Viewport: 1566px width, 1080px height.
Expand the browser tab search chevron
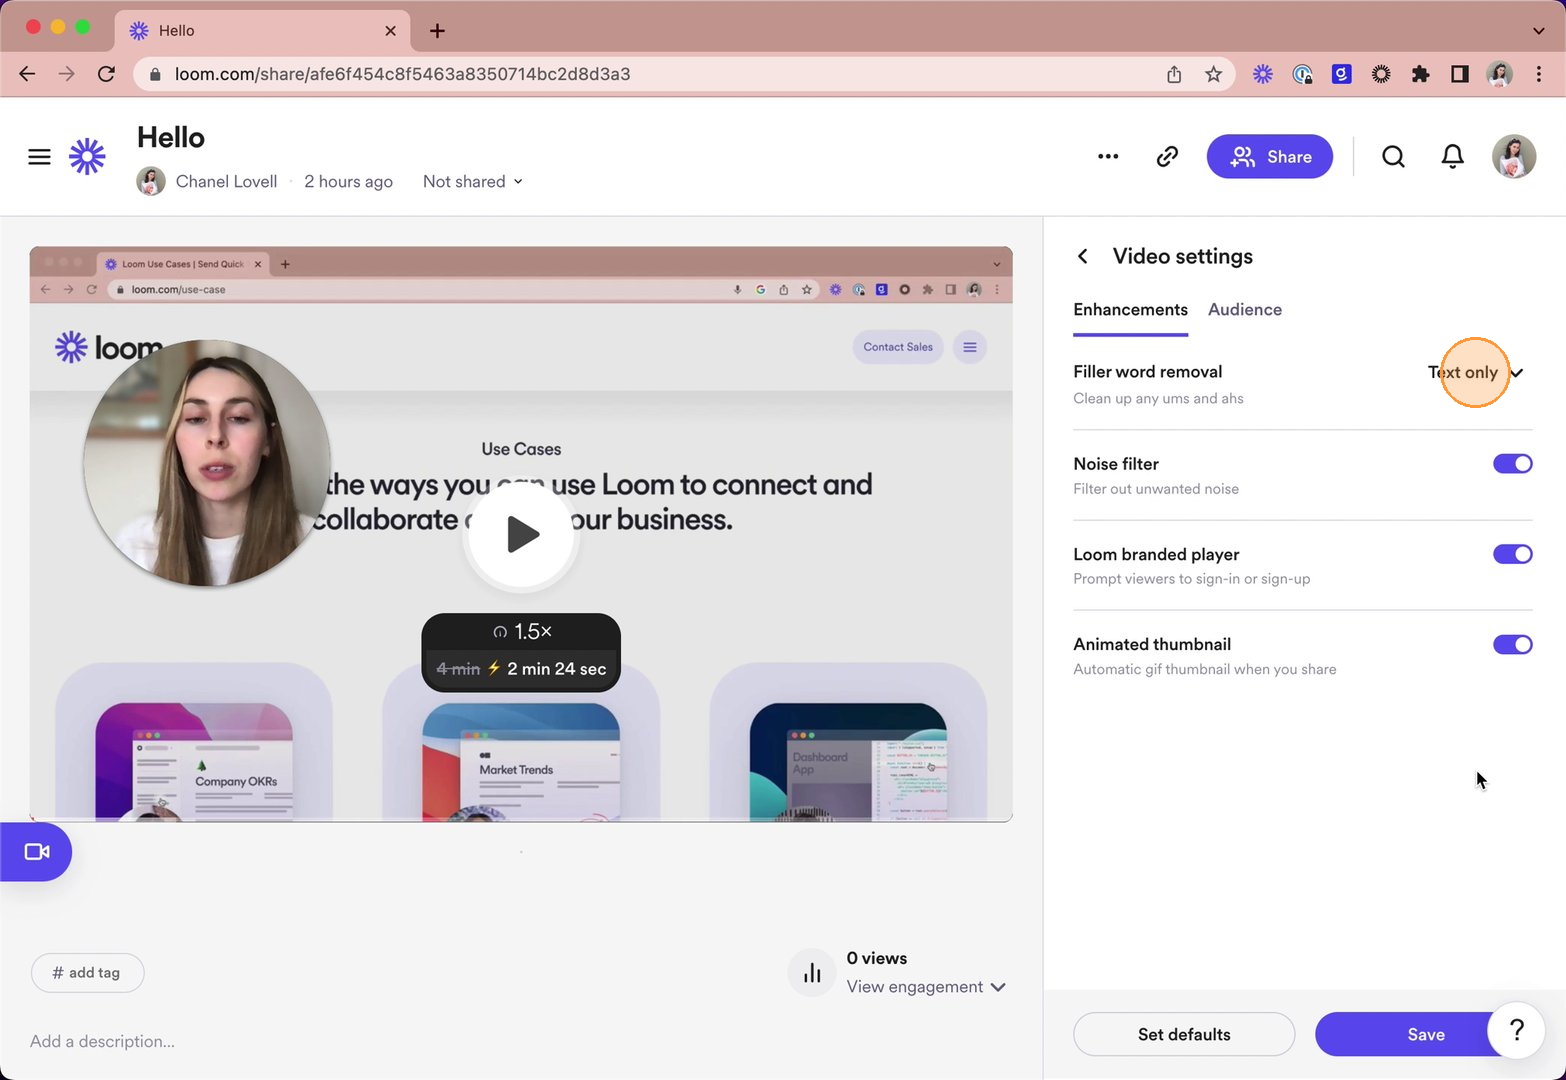[x=1538, y=31]
